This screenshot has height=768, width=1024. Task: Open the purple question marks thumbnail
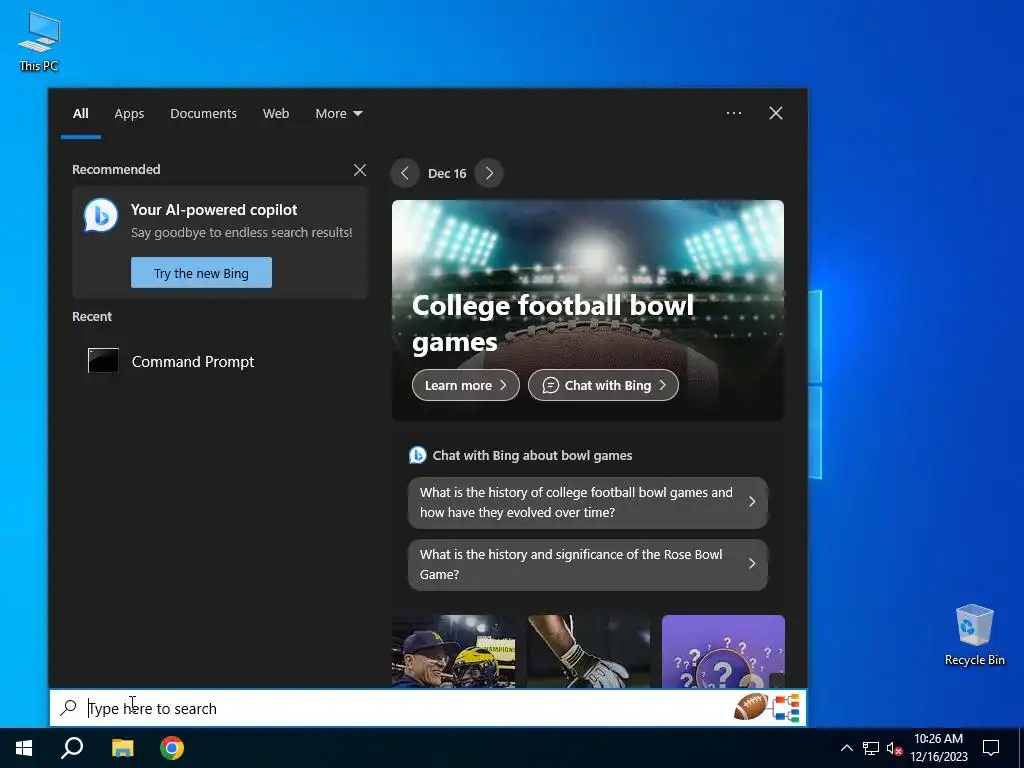723,651
